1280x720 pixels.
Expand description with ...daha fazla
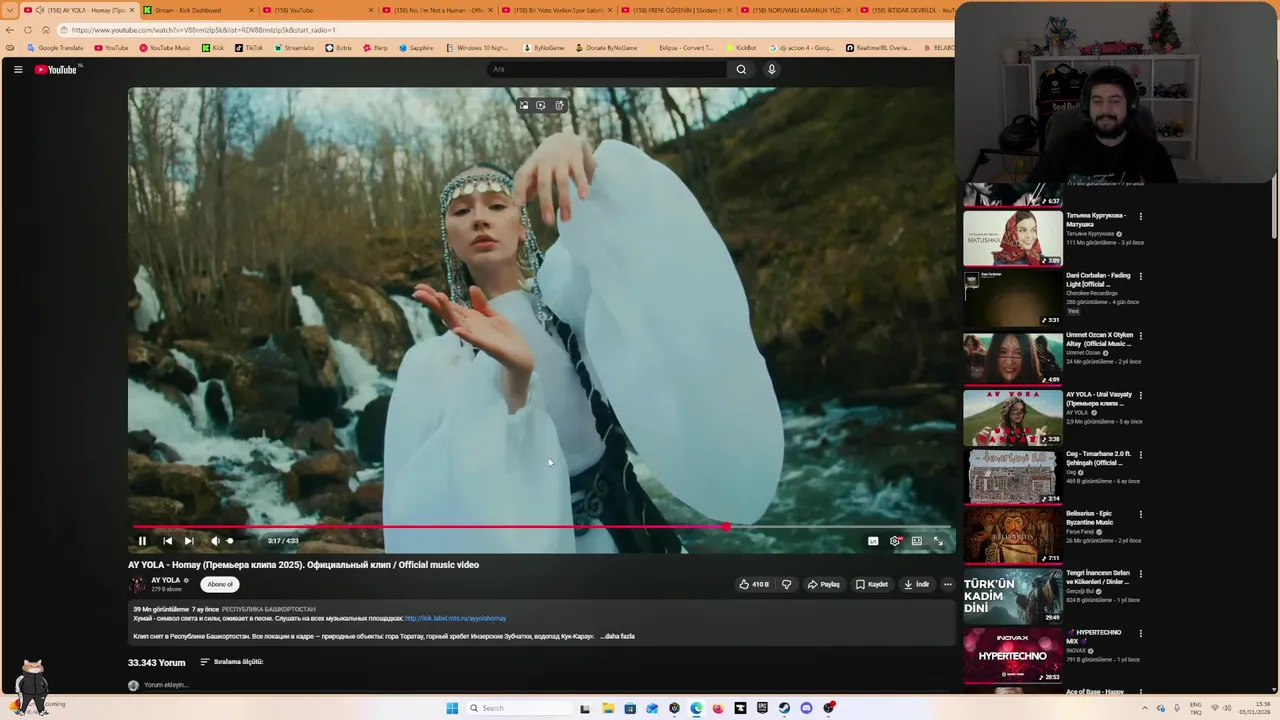(618, 636)
